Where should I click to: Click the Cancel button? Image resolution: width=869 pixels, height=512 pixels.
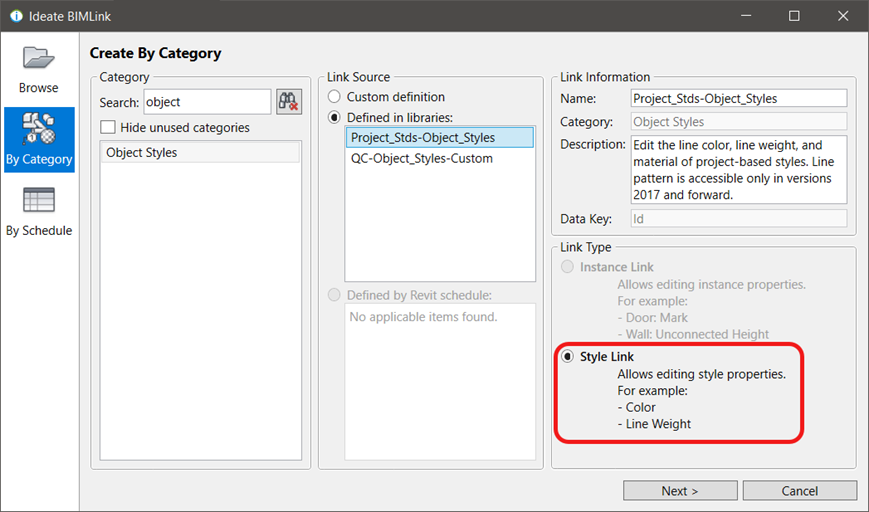(x=800, y=490)
